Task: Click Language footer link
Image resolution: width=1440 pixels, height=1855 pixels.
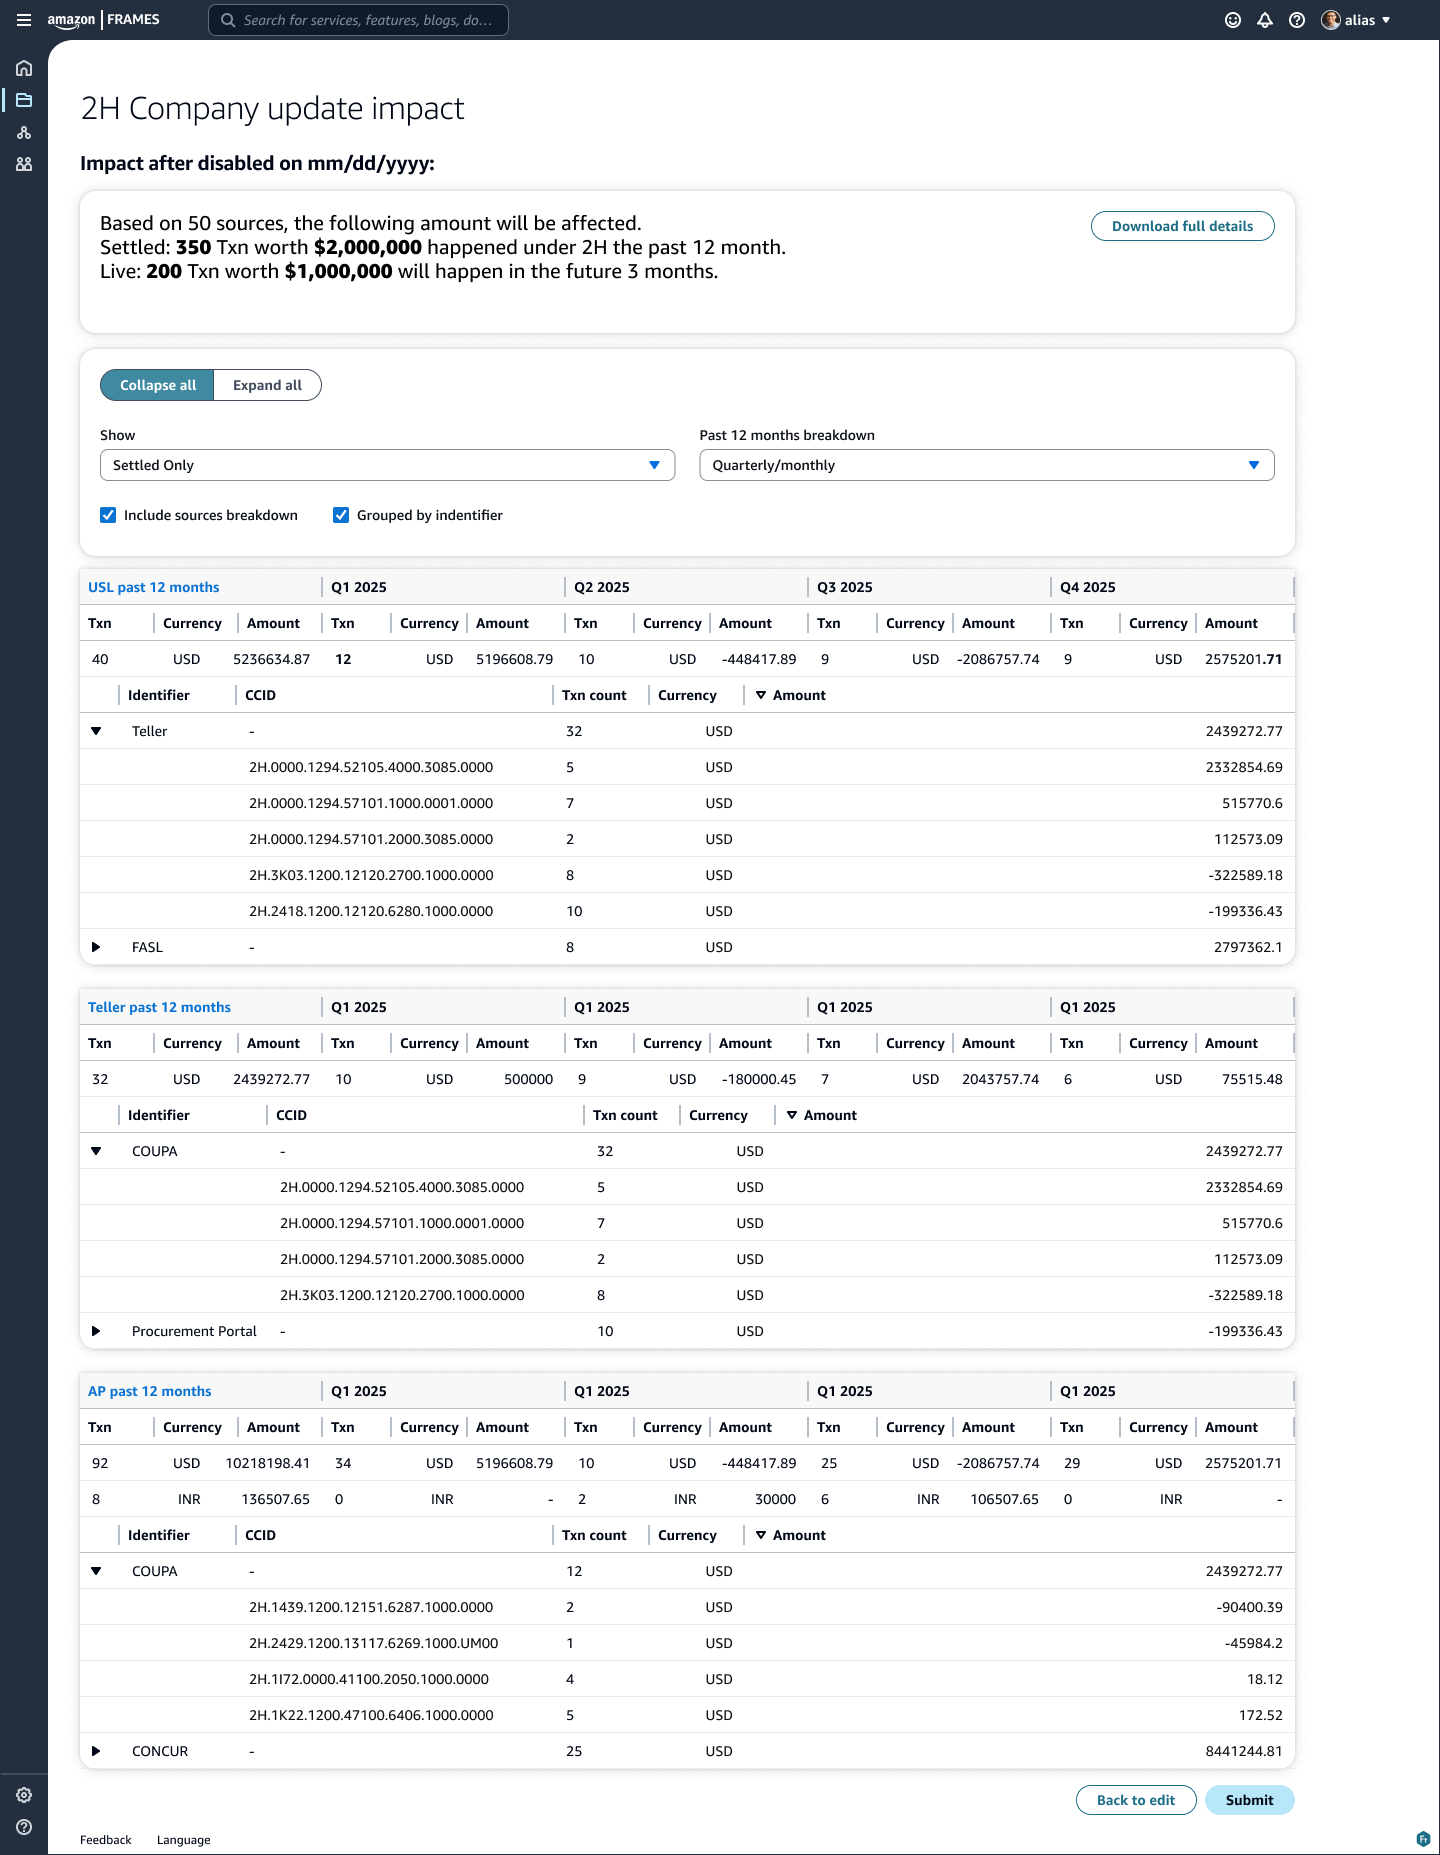Action: pyautogui.click(x=183, y=1840)
